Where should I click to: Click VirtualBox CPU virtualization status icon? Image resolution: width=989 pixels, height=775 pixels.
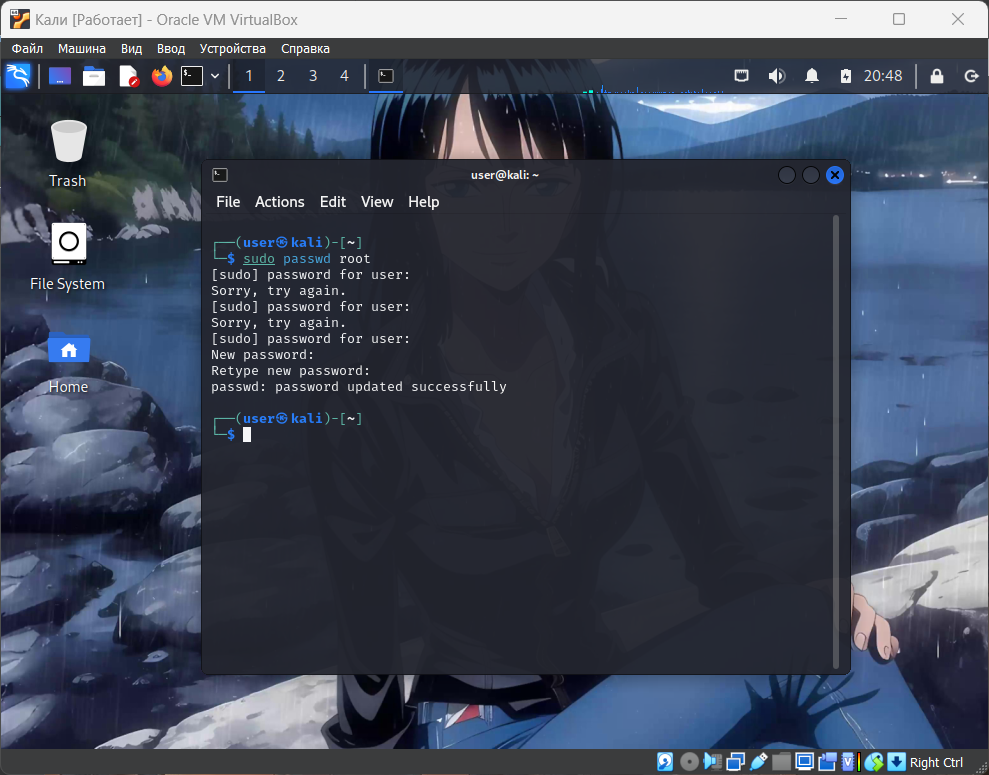(x=850, y=762)
